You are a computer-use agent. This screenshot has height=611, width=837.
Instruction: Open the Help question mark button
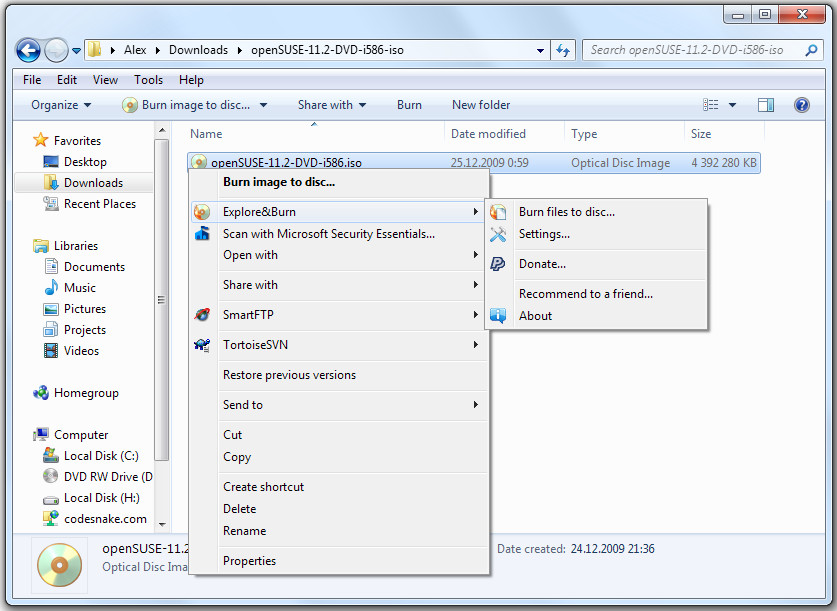click(x=801, y=105)
